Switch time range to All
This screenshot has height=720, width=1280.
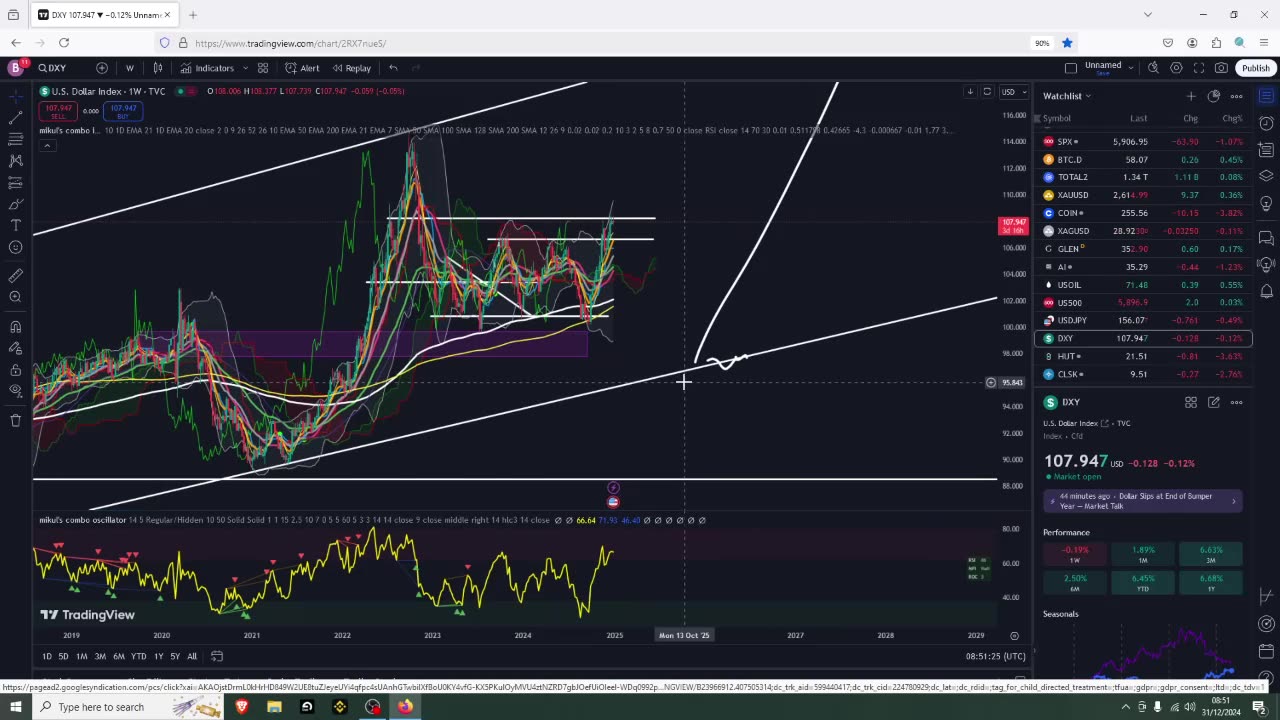(x=192, y=656)
